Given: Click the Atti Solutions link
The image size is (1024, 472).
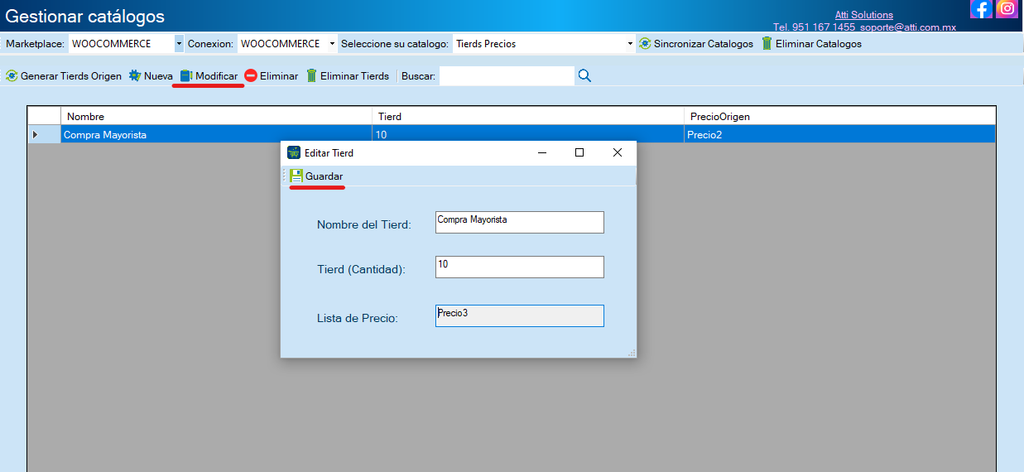Looking at the screenshot, I should click(863, 14).
